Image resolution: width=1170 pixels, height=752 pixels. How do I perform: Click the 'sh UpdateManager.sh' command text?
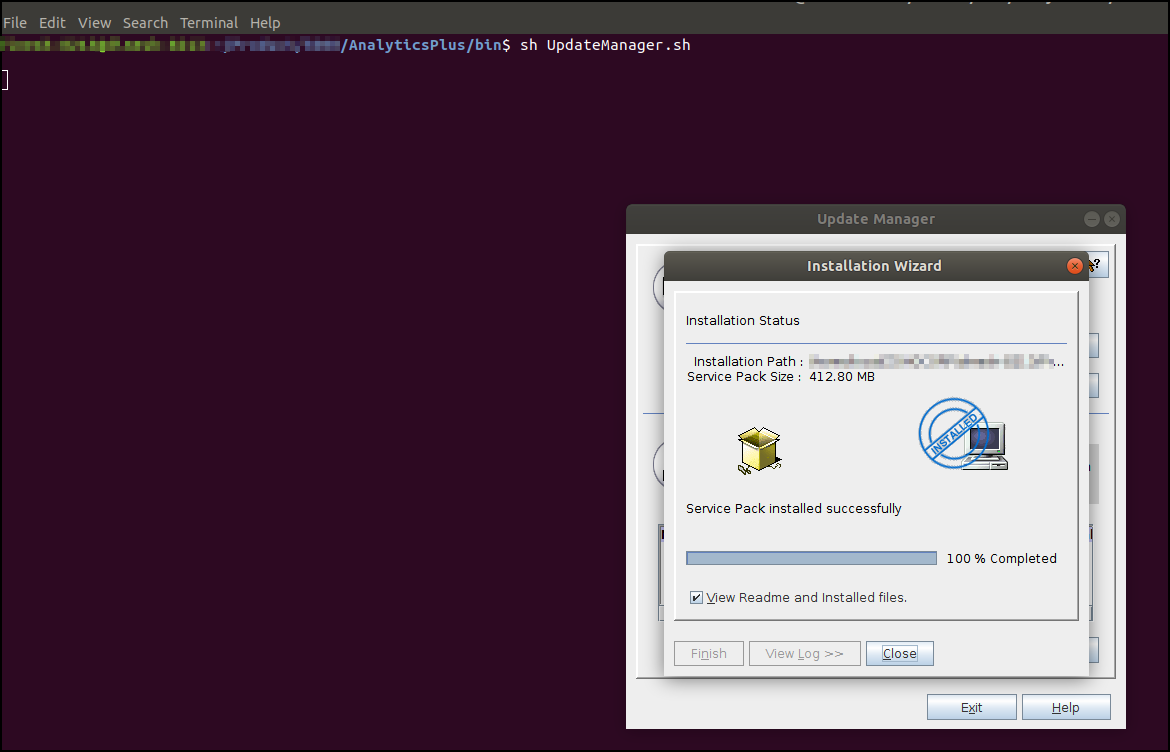coord(605,45)
